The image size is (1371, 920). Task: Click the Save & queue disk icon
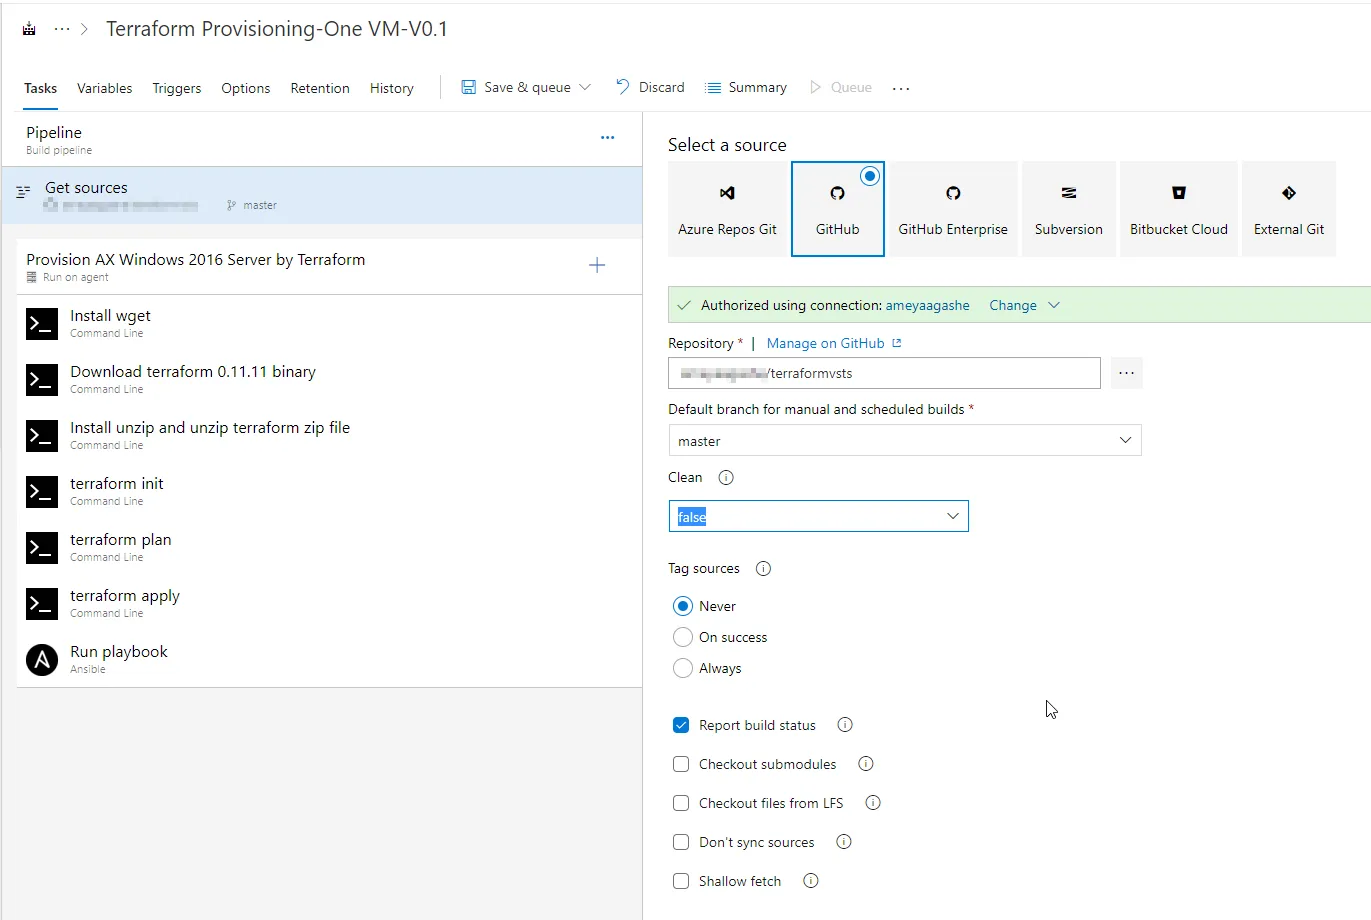pyautogui.click(x=468, y=87)
